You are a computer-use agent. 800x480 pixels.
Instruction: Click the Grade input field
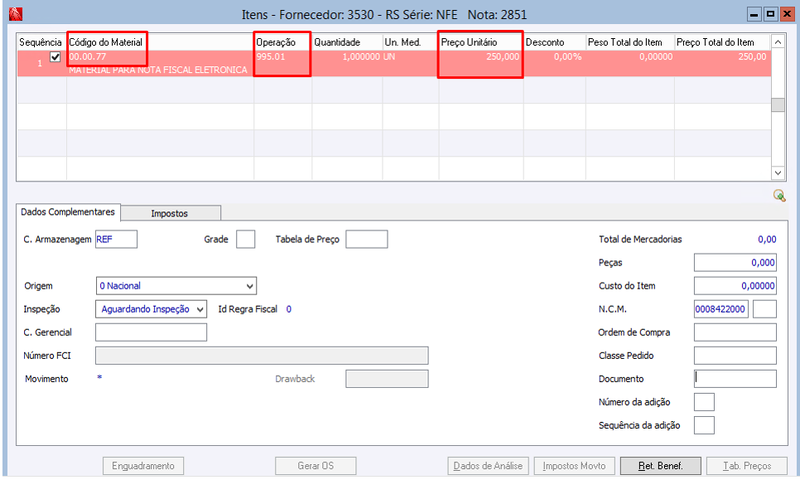point(245,239)
